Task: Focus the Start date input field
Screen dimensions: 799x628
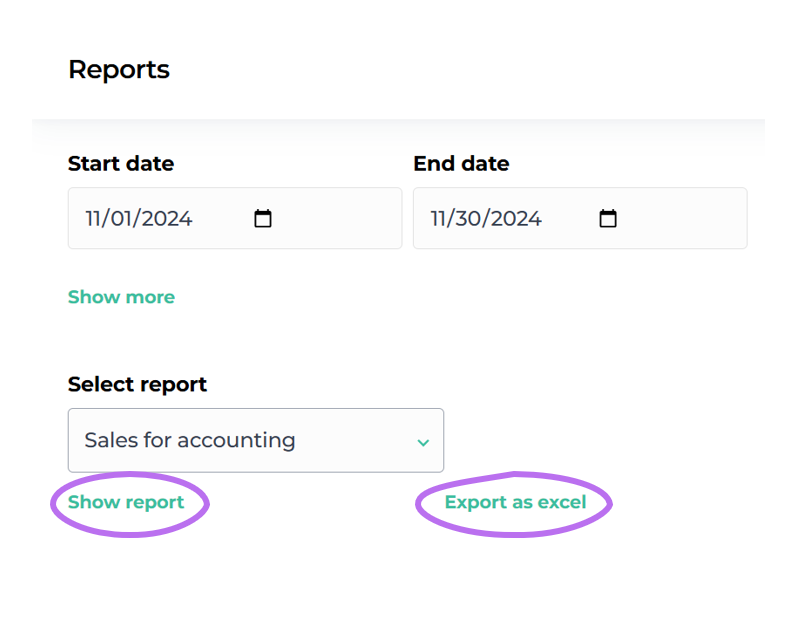Action: pos(200,219)
